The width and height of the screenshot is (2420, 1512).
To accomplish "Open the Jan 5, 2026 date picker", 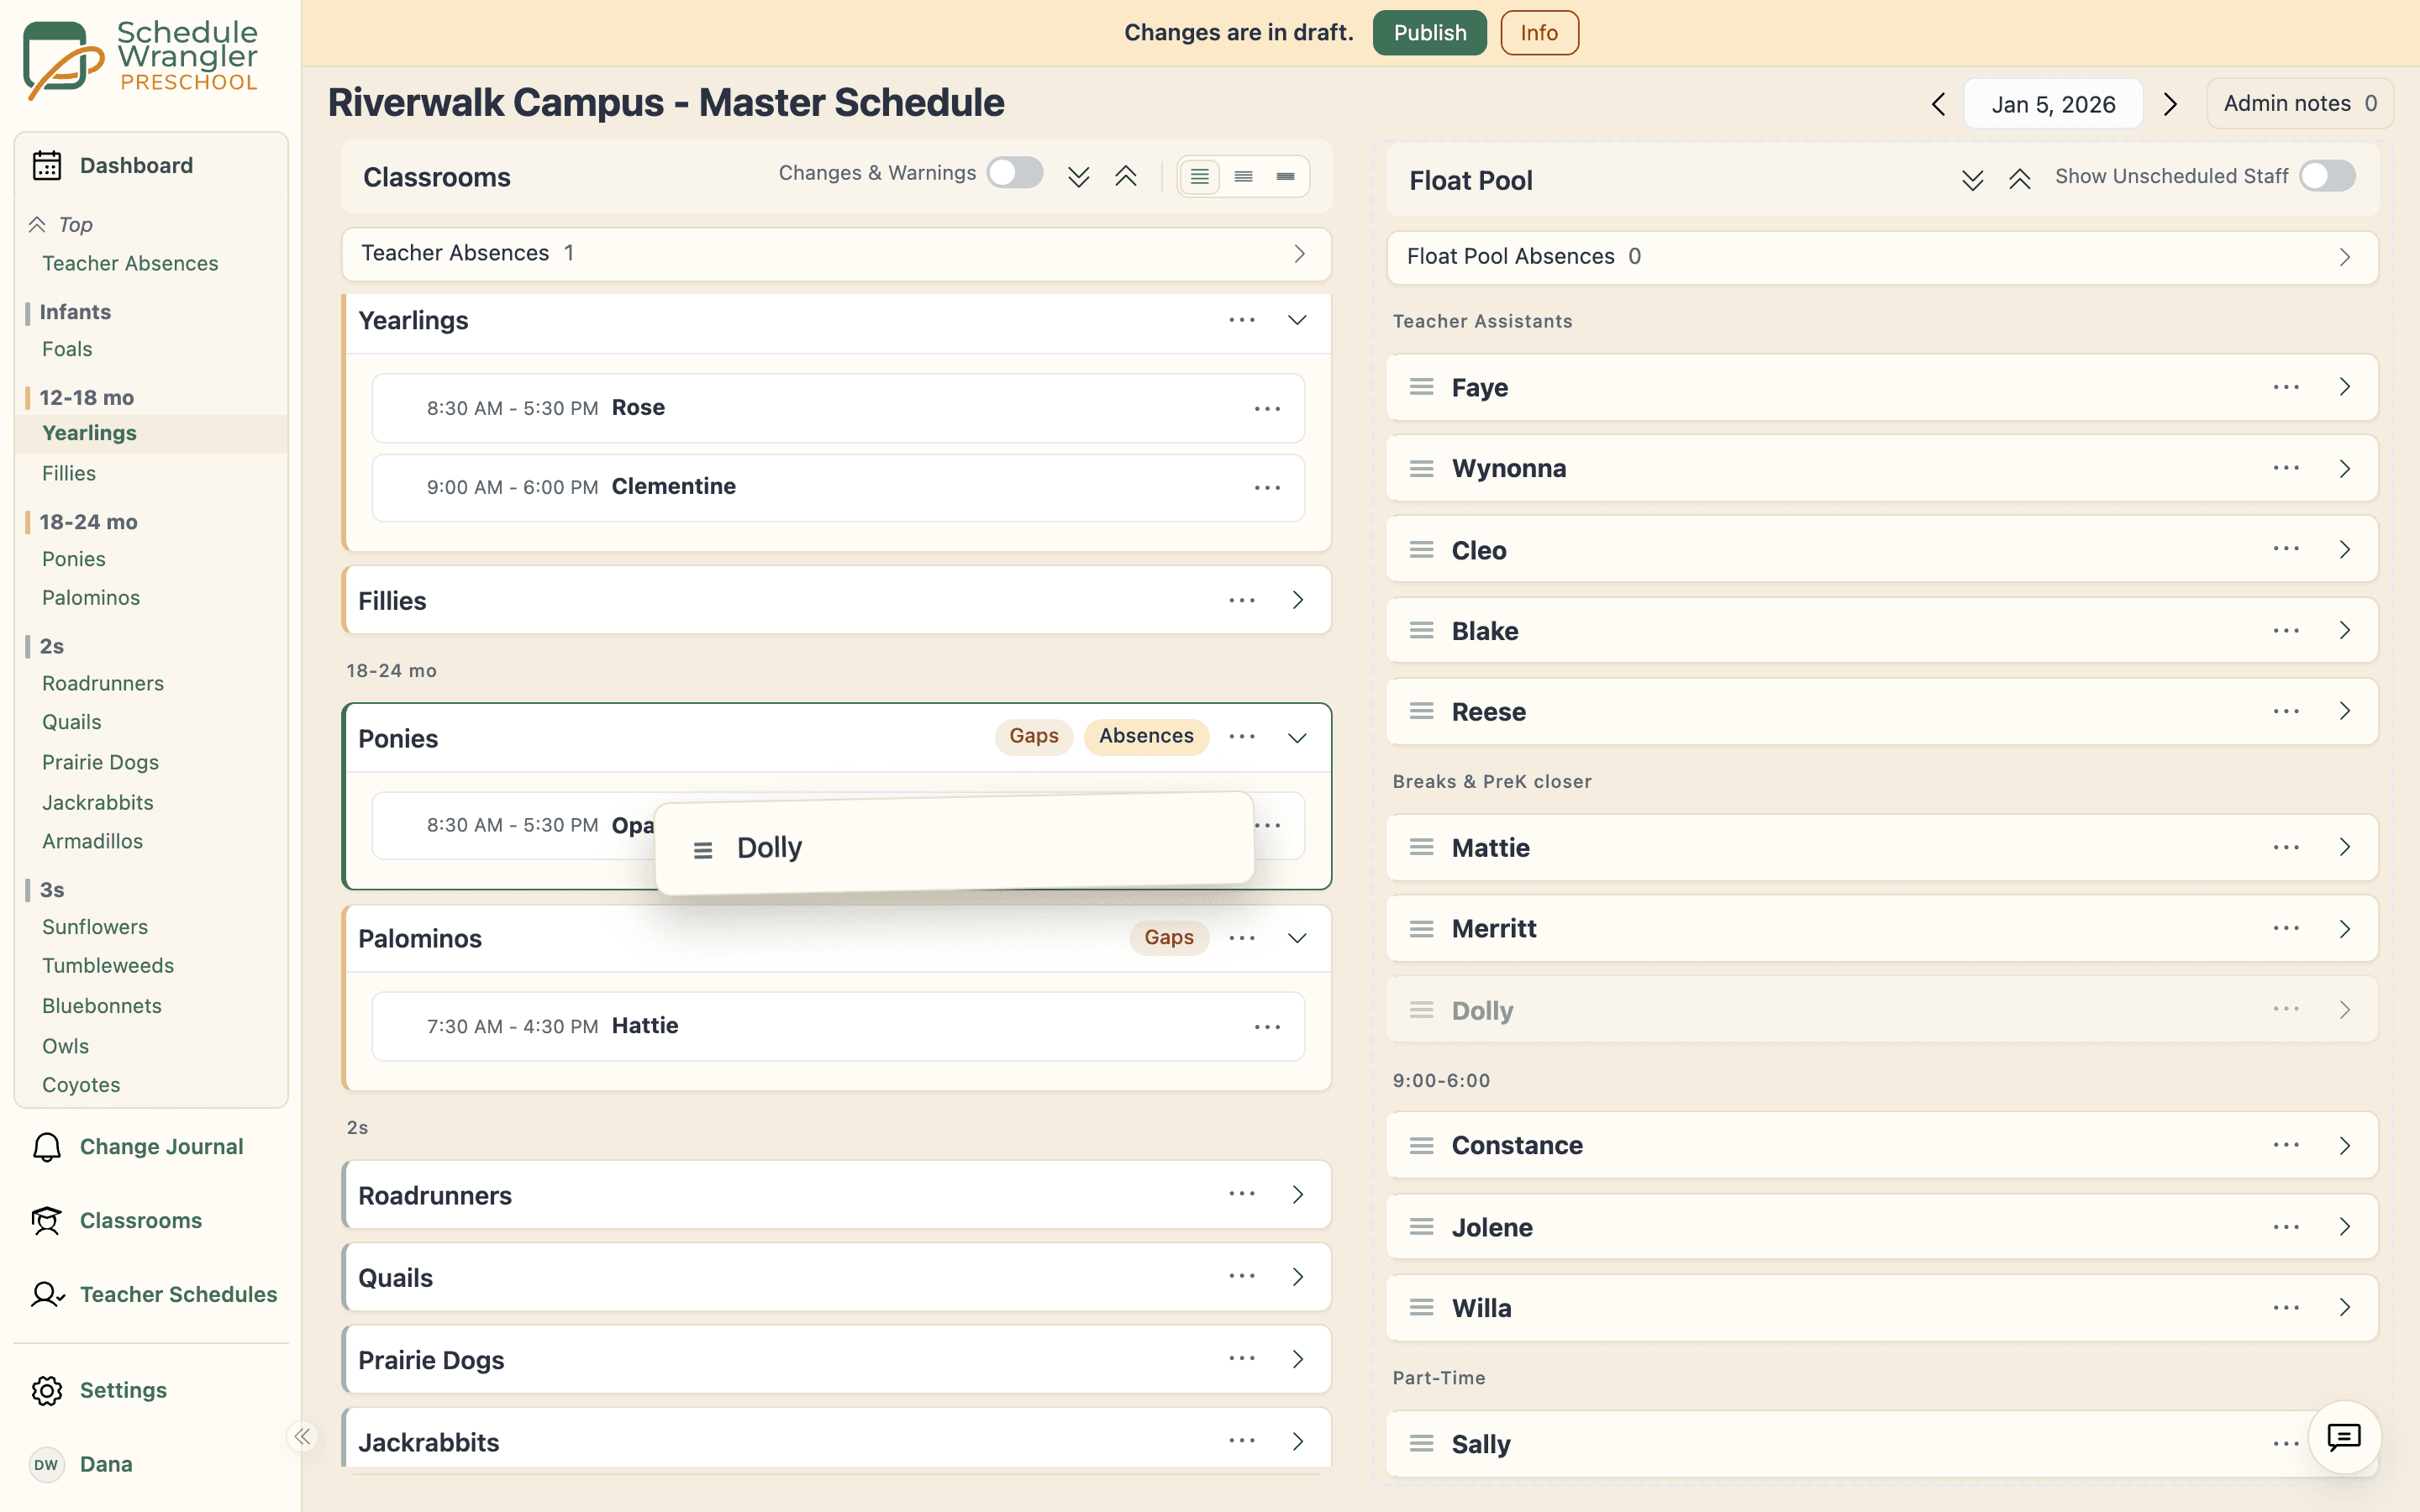I will [2053, 104].
